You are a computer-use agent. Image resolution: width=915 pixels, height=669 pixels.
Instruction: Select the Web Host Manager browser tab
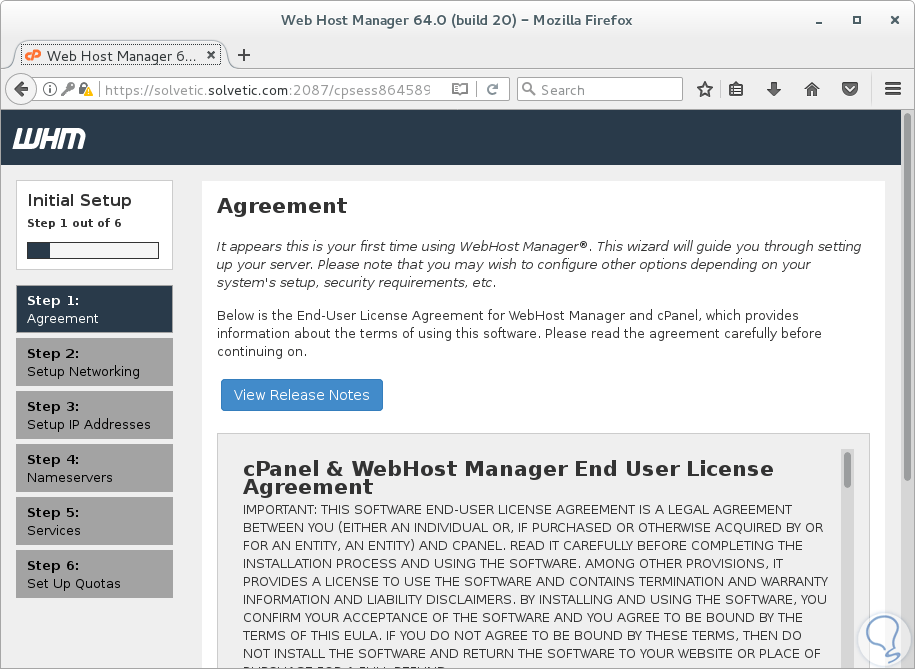(x=120, y=55)
